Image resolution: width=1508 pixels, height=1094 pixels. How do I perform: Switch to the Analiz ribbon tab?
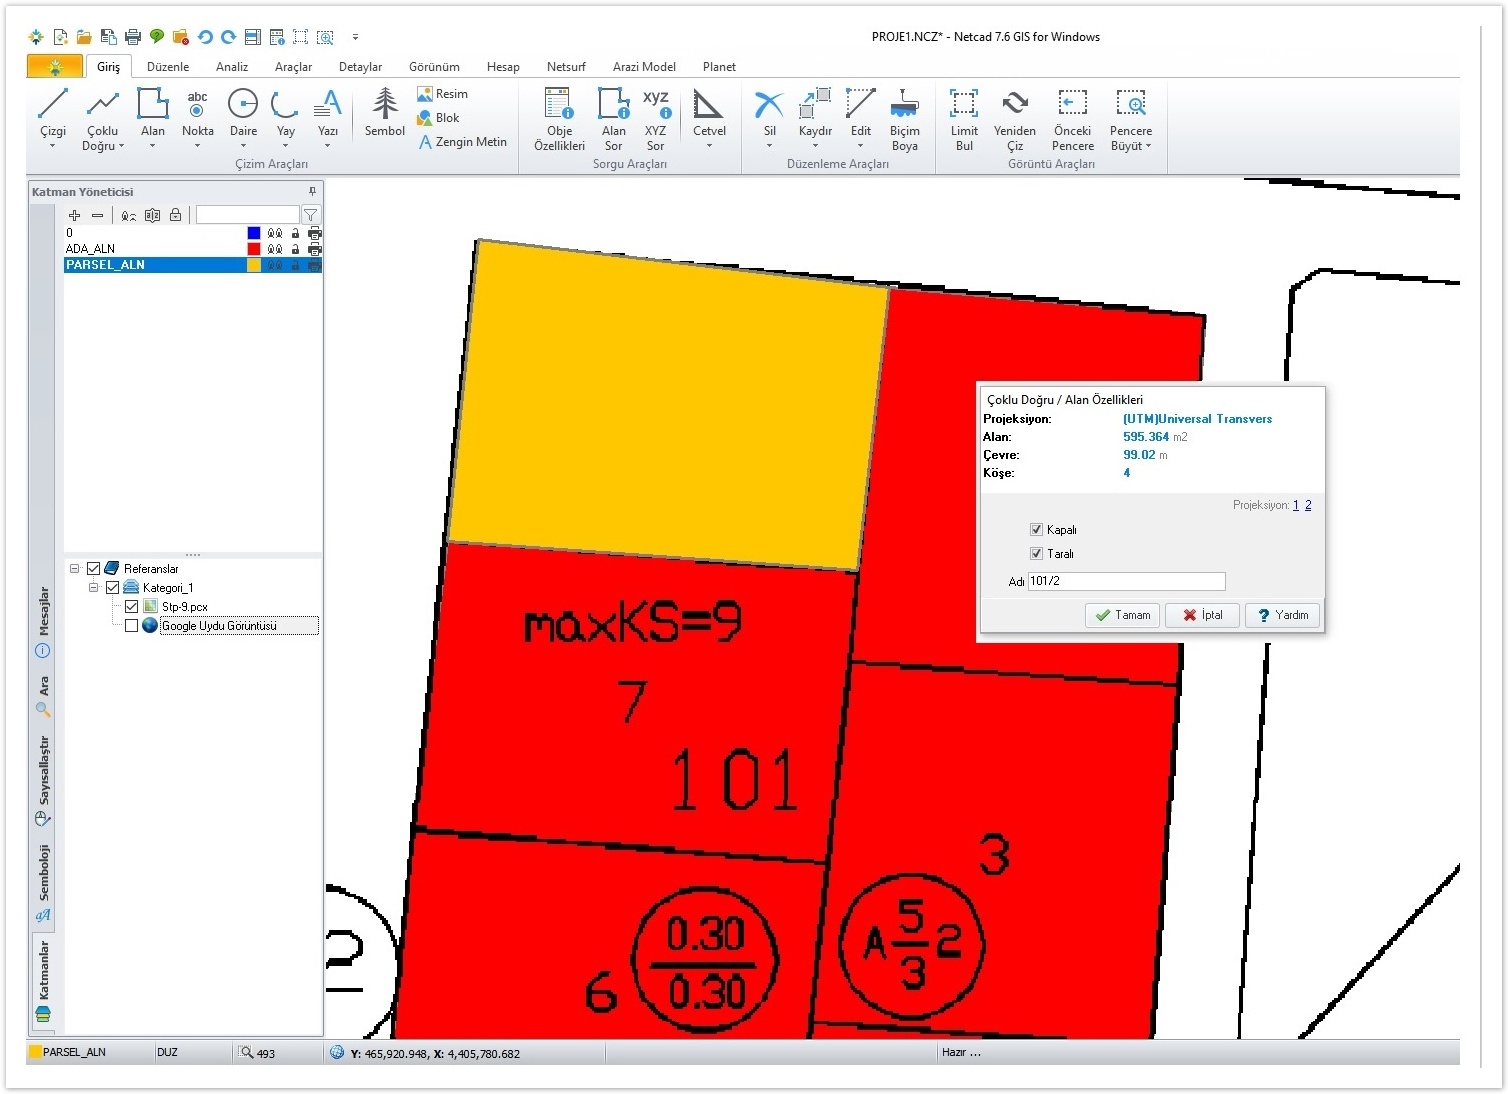point(232,67)
